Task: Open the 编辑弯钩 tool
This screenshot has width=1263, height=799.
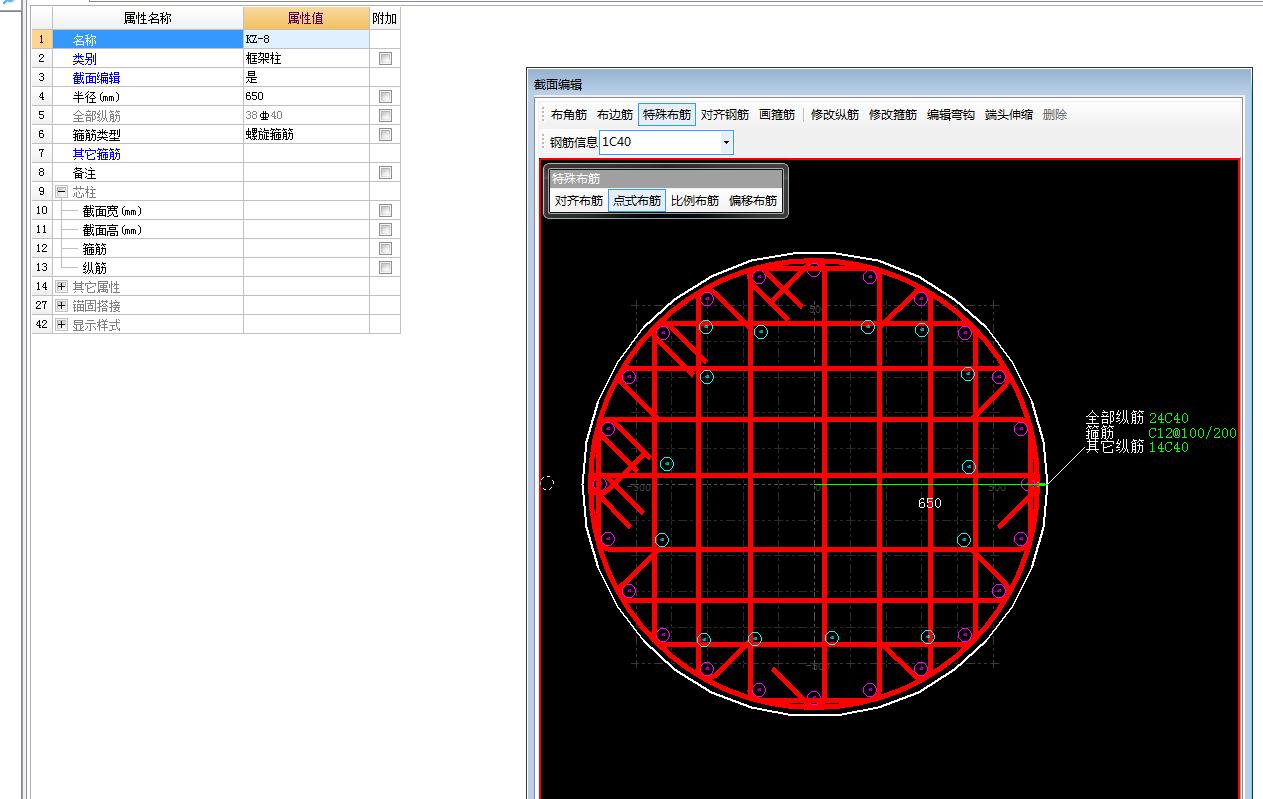Action: pos(951,115)
